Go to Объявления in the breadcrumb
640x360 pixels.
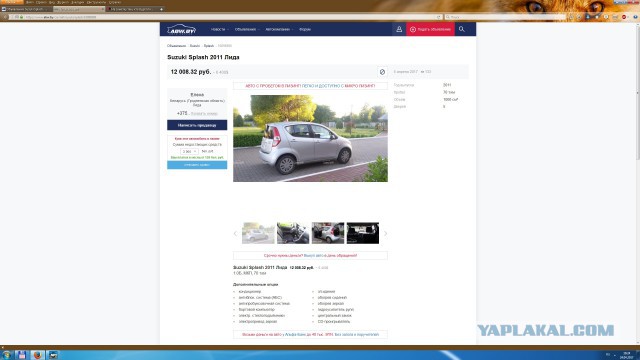coord(176,46)
